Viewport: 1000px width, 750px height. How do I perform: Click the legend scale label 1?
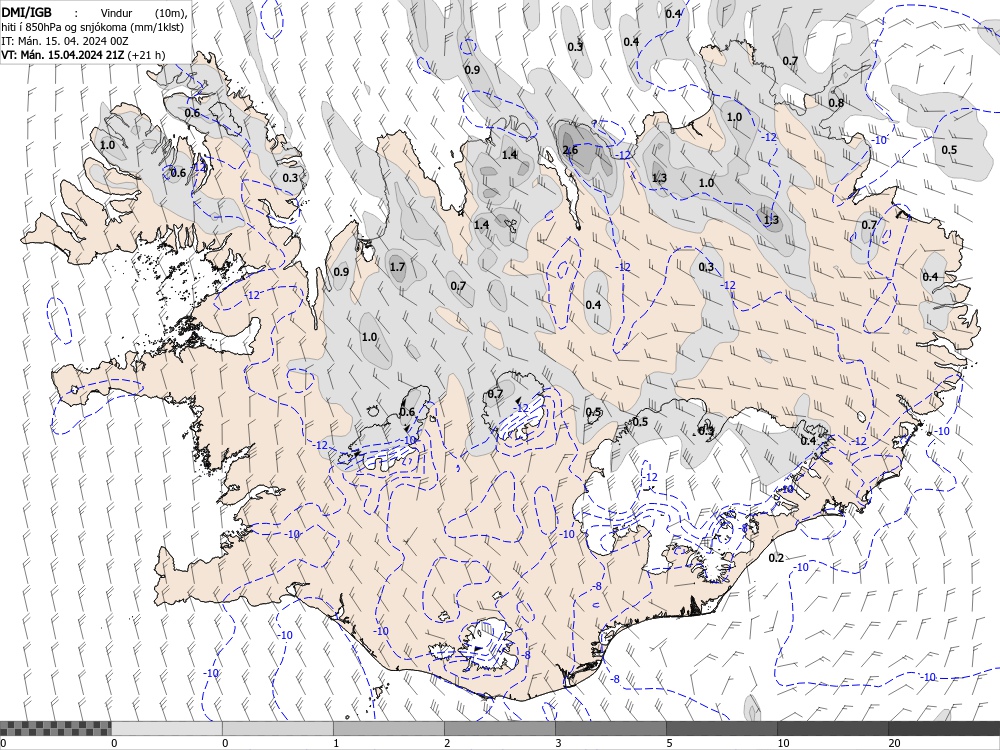336,743
